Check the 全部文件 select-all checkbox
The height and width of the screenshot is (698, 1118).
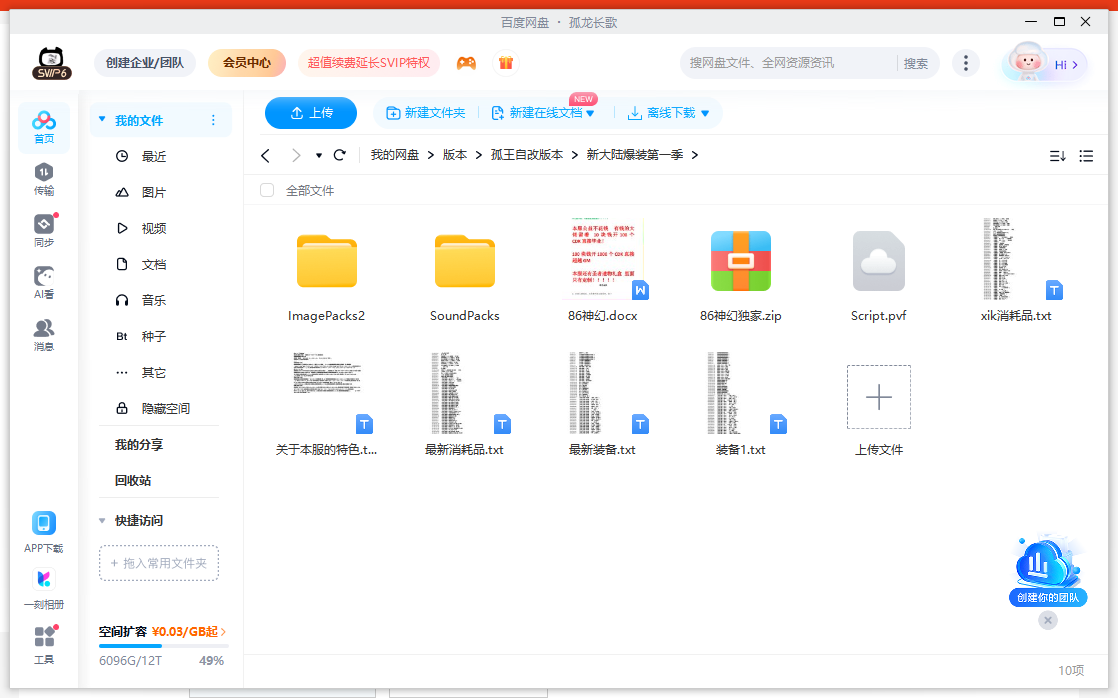(266, 189)
